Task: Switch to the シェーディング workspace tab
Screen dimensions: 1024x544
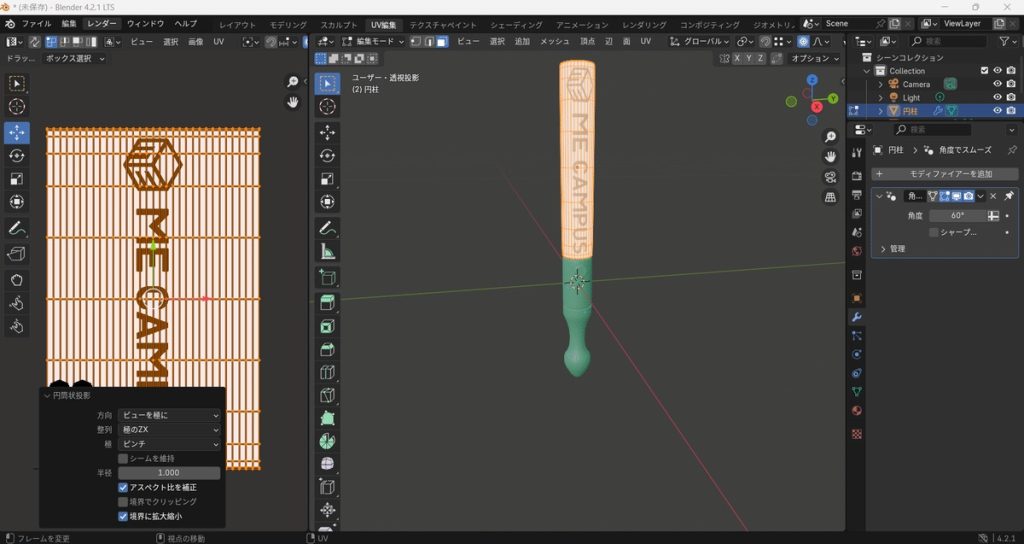Action: pos(516,25)
